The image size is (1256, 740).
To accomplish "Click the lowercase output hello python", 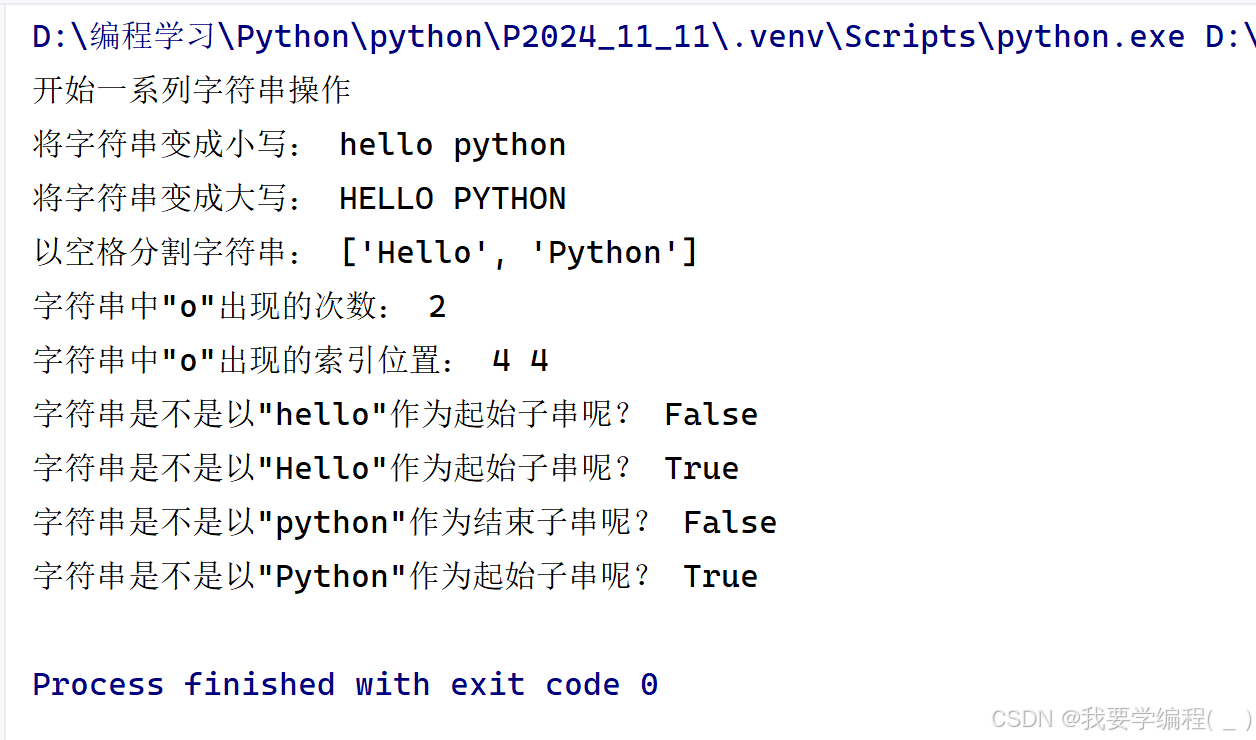I will click(452, 145).
